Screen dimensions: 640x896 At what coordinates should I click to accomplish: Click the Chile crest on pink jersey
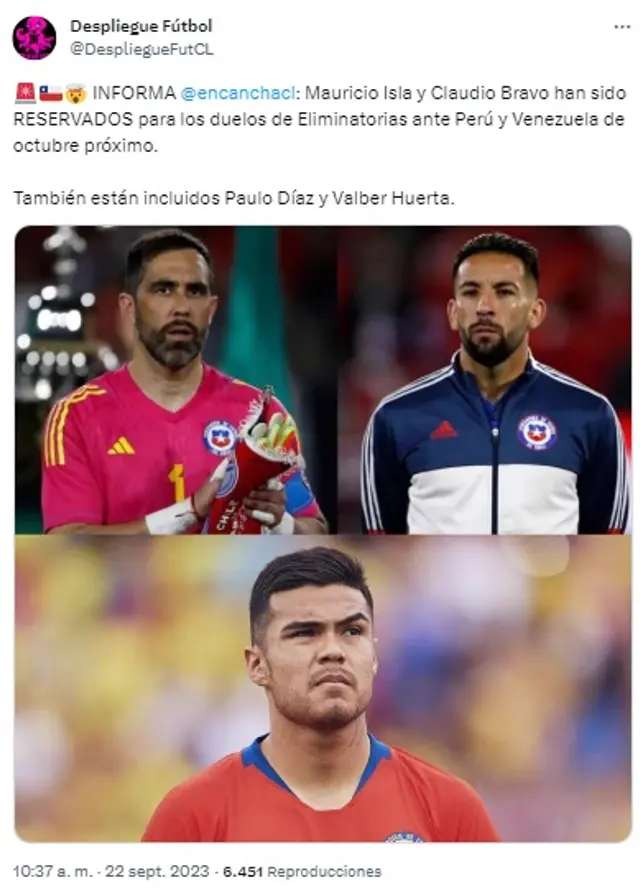tap(220, 438)
